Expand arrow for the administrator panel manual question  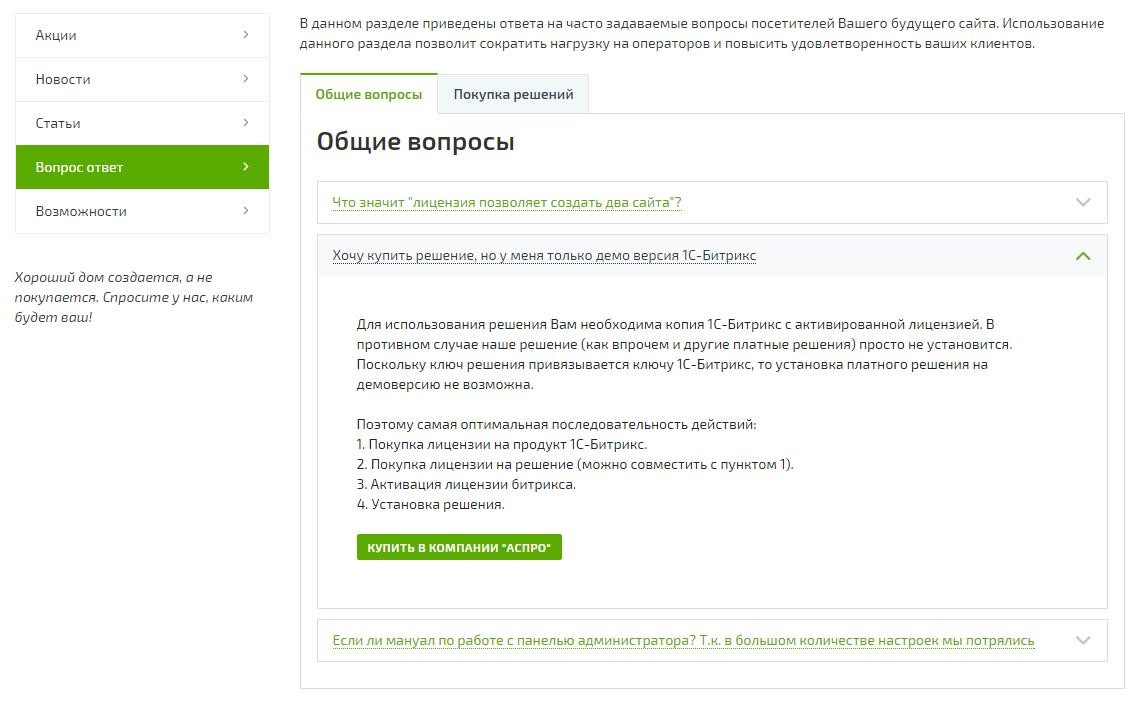tap(1083, 640)
